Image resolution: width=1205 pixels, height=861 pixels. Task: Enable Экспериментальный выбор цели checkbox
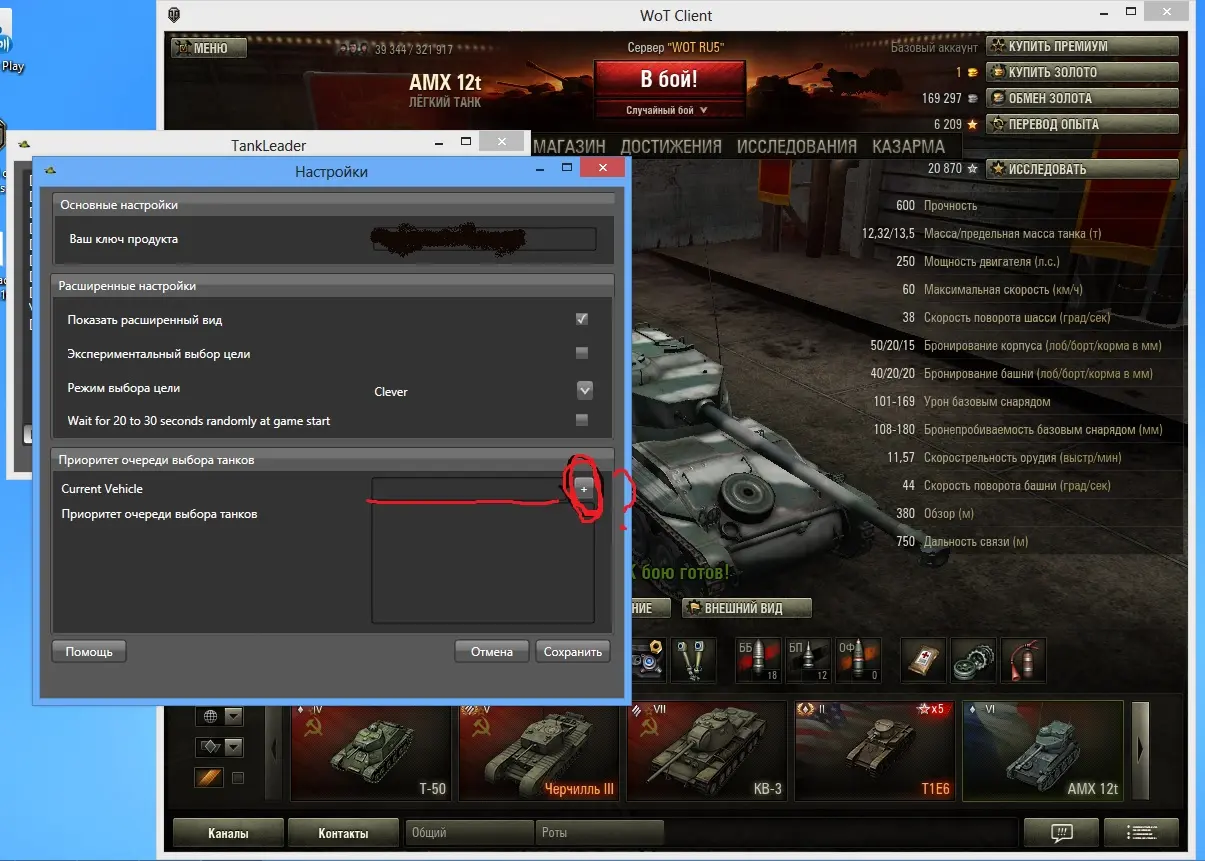click(582, 353)
